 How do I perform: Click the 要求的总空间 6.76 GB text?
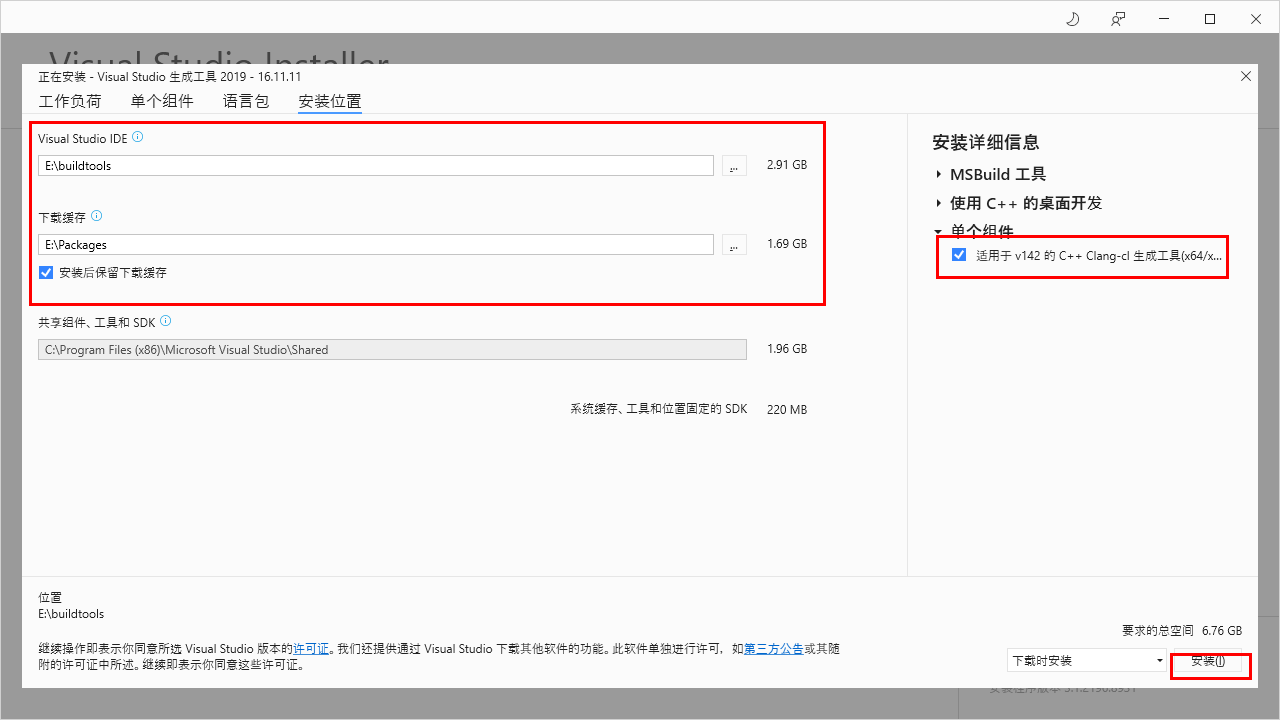[1182, 631]
